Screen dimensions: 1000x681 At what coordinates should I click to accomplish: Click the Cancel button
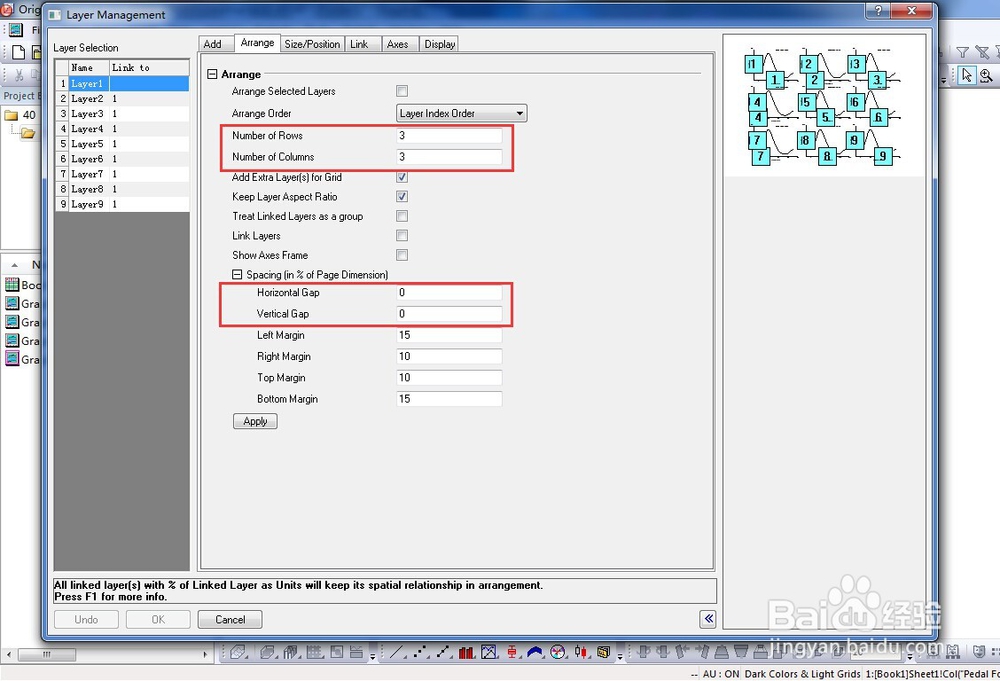coord(230,619)
